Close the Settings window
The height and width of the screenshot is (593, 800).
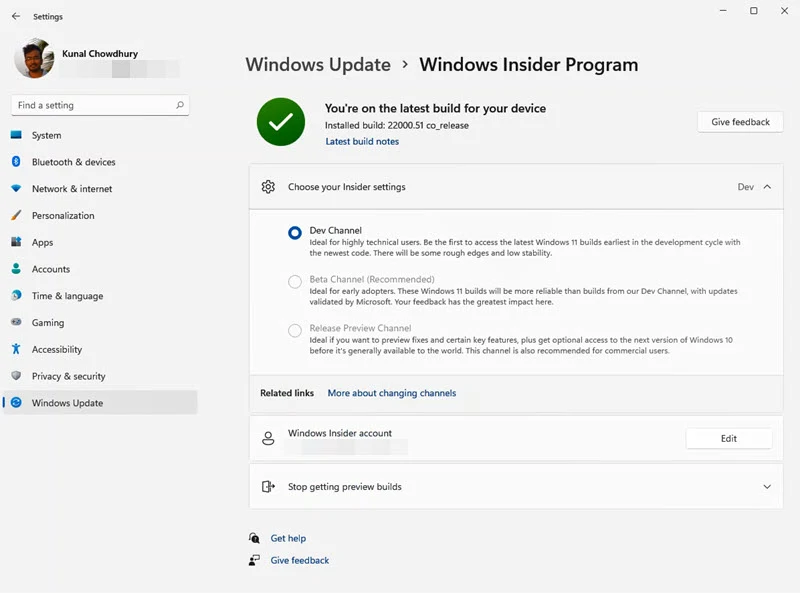[784, 11]
